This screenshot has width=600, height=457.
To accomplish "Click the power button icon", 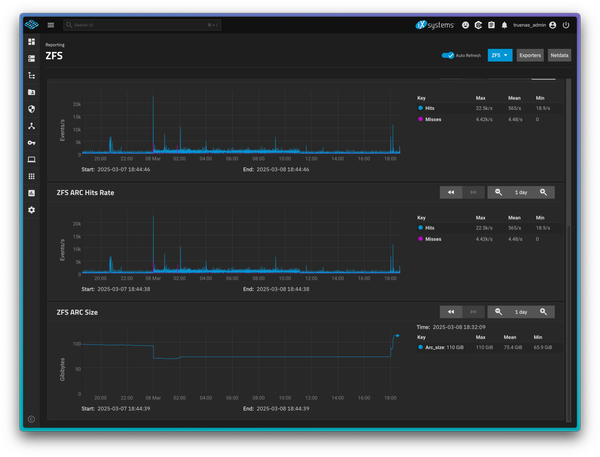I will pos(567,24).
